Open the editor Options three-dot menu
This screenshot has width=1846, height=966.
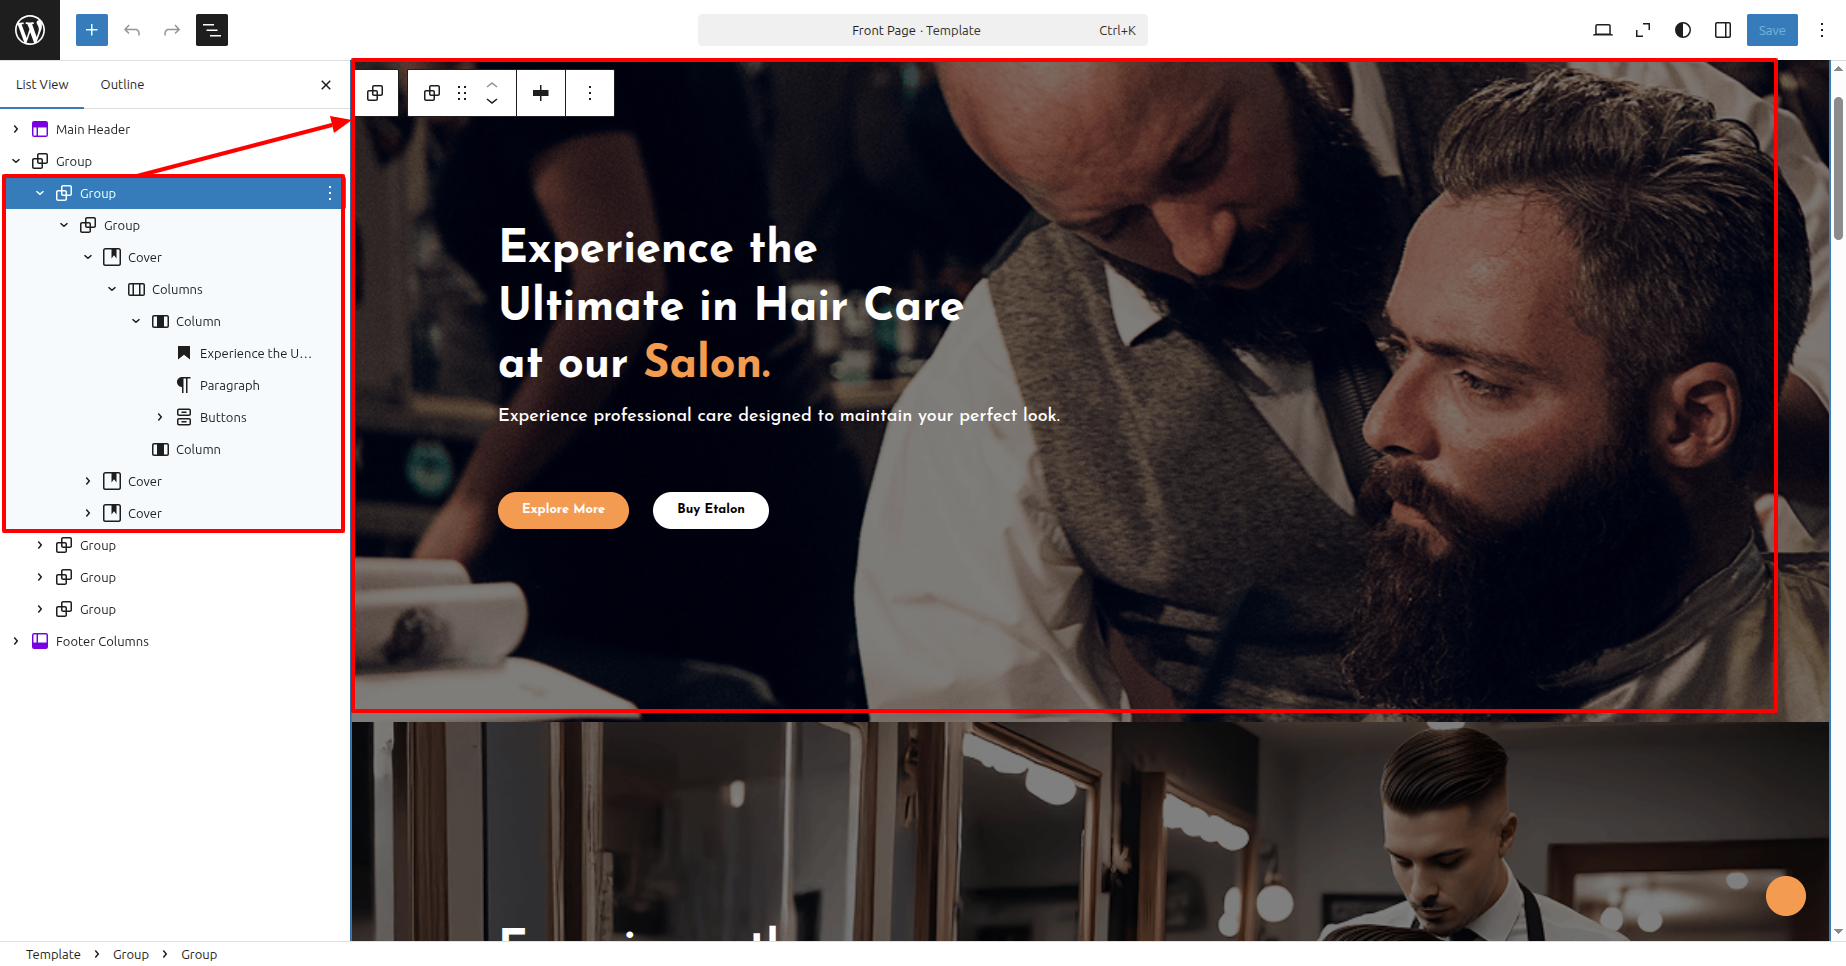coord(1822,30)
